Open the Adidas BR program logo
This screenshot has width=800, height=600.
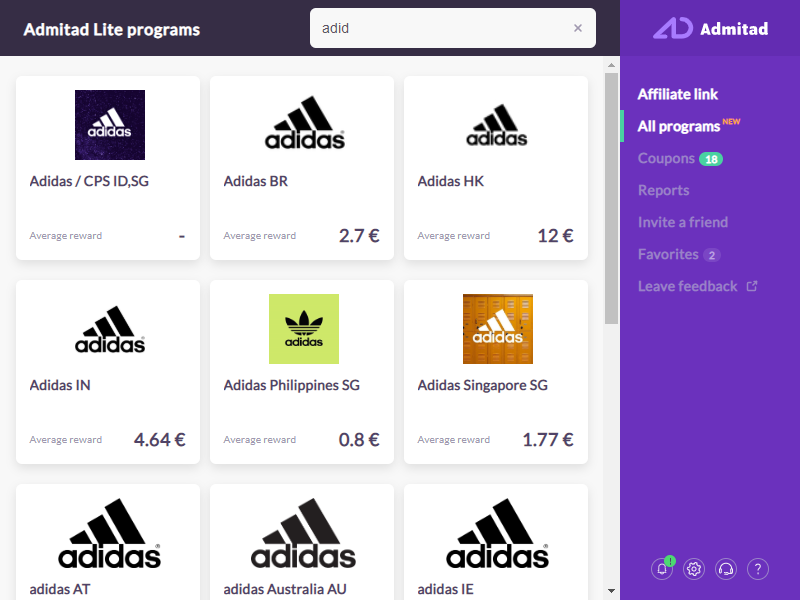click(x=304, y=123)
